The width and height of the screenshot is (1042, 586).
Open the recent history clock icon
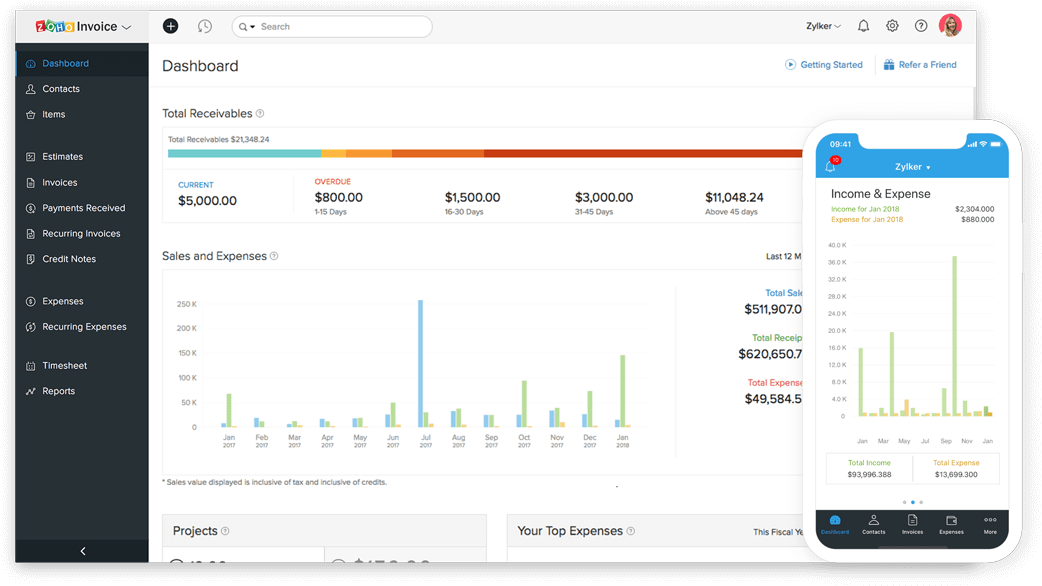[x=205, y=26]
